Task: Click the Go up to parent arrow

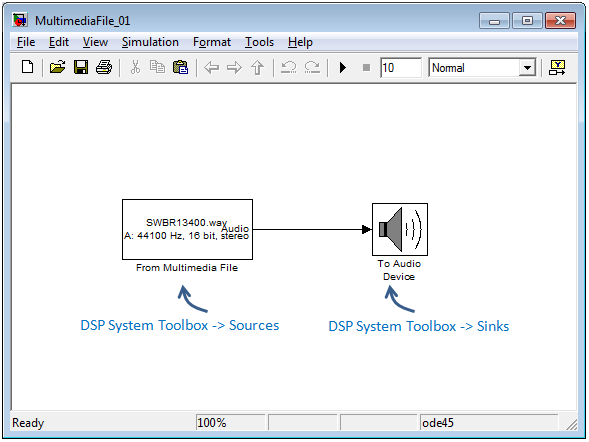Action: (x=257, y=68)
